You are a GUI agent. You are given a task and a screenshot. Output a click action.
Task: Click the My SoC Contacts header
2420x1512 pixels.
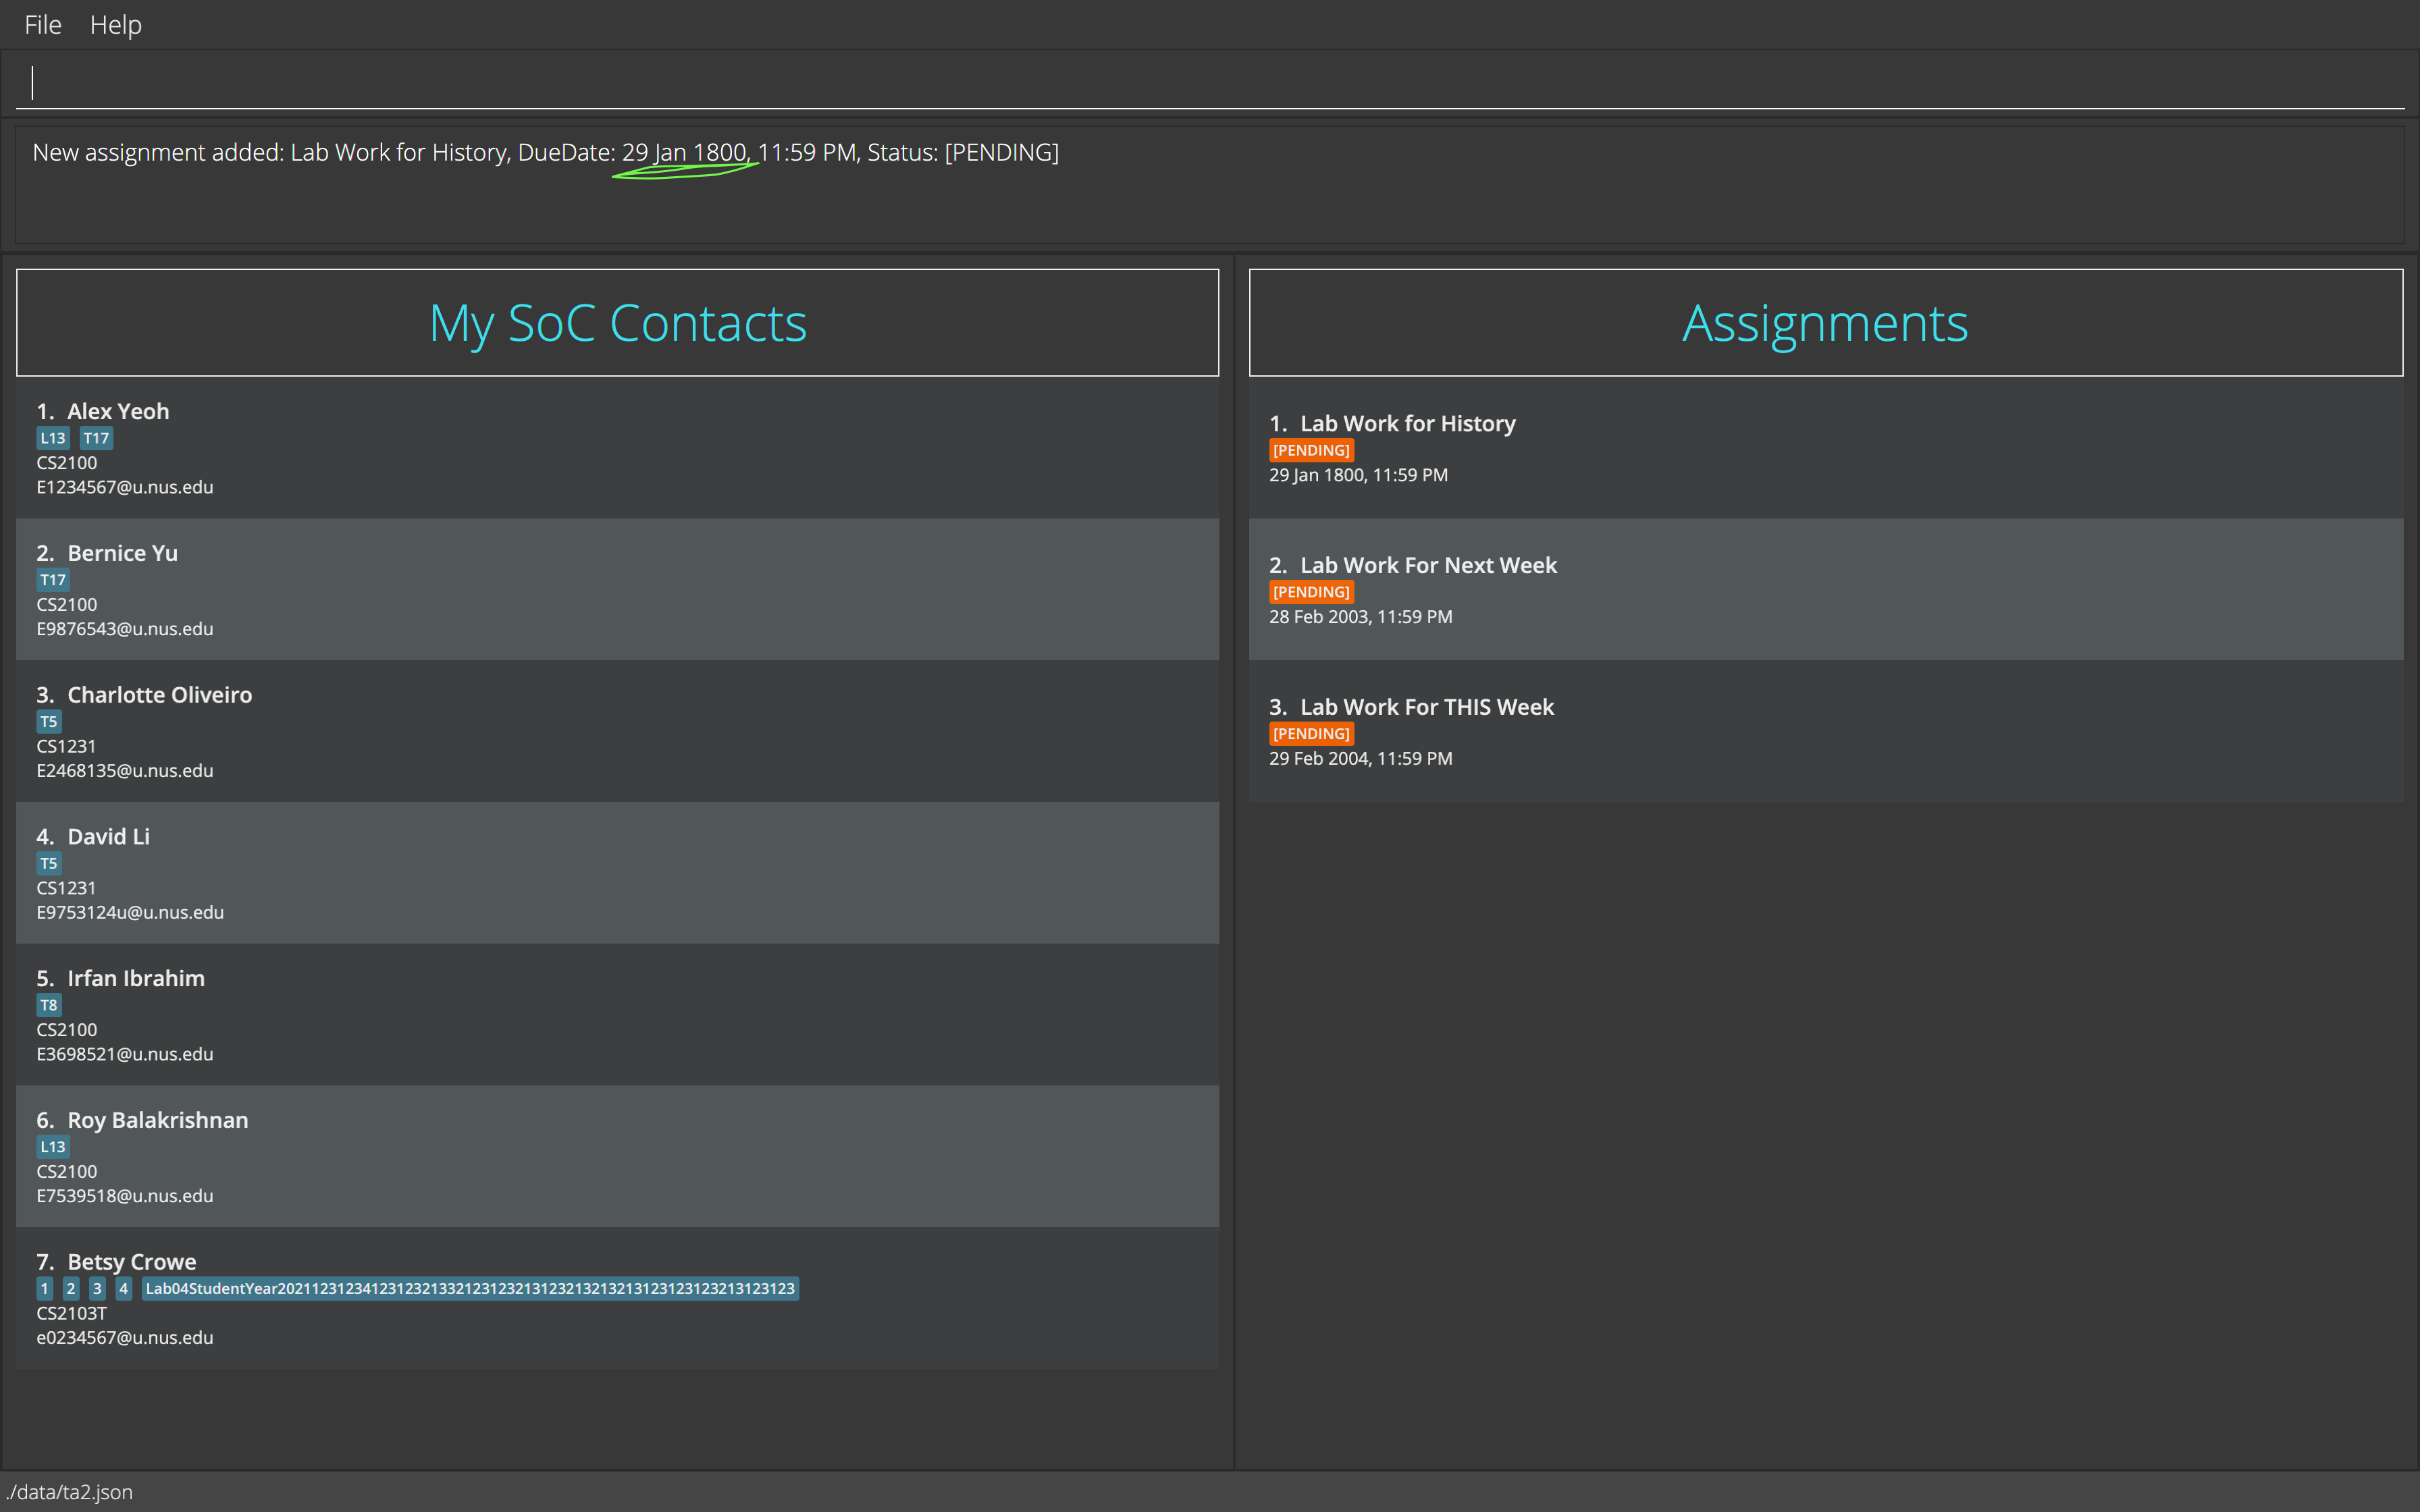617,323
